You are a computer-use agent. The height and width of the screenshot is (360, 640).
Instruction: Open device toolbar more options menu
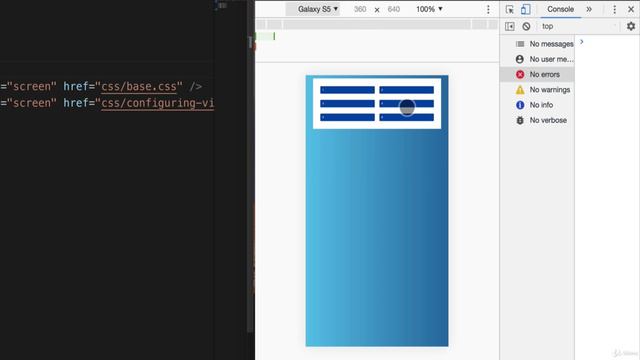tap(488, 9)
